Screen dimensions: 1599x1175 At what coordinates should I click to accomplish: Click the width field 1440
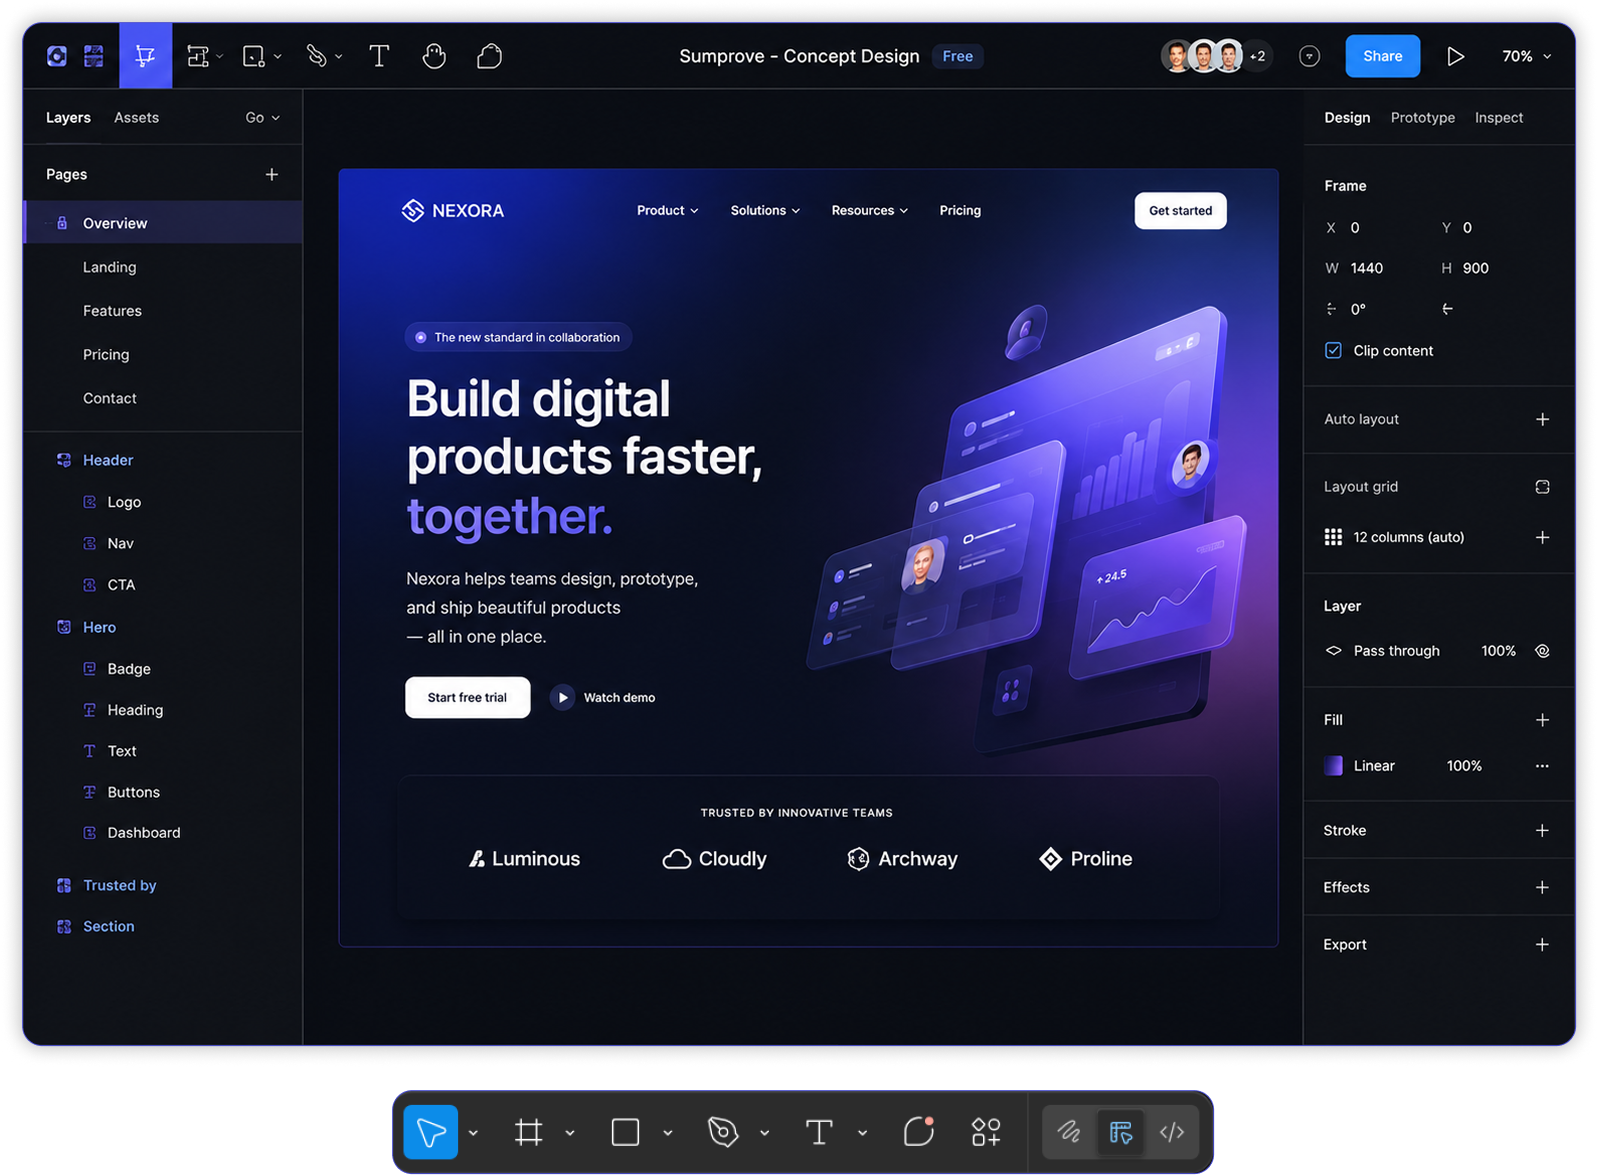(1366, 268)
